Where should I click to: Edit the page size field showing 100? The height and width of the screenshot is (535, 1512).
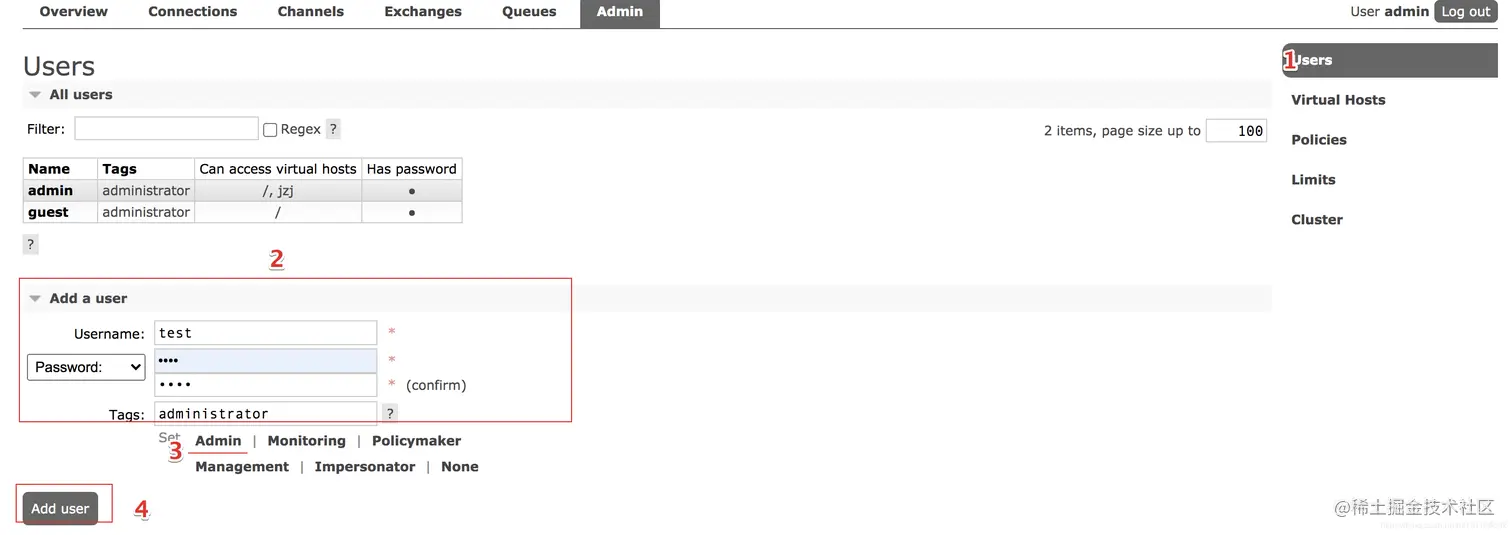point(1236,131)
